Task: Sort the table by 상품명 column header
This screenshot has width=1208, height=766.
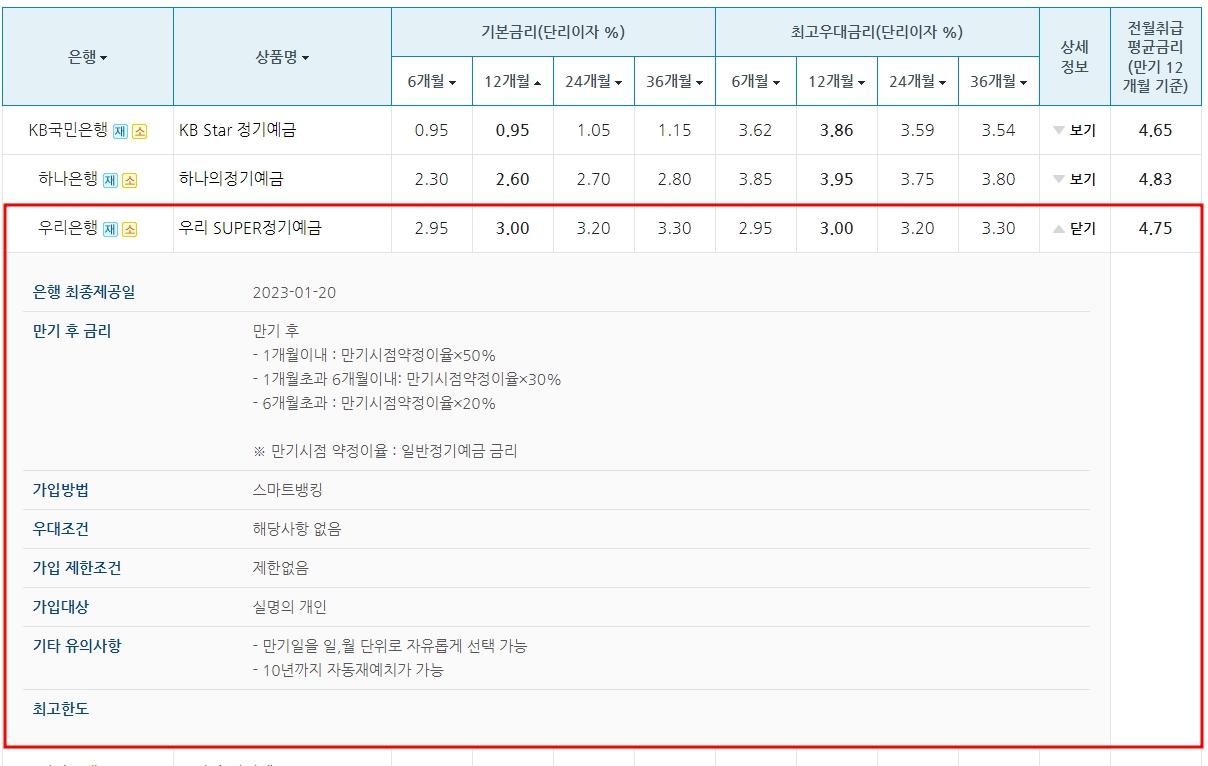Action: pyautogui.click(x=282, y=57)
